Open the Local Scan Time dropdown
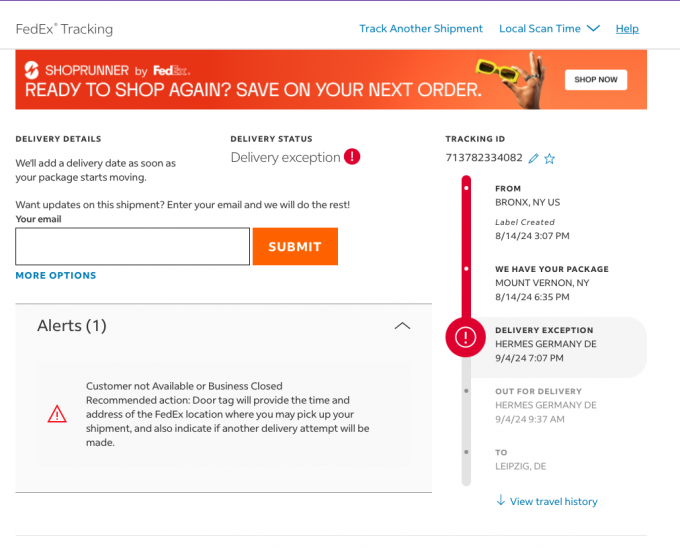 click(x=549, y=29)
